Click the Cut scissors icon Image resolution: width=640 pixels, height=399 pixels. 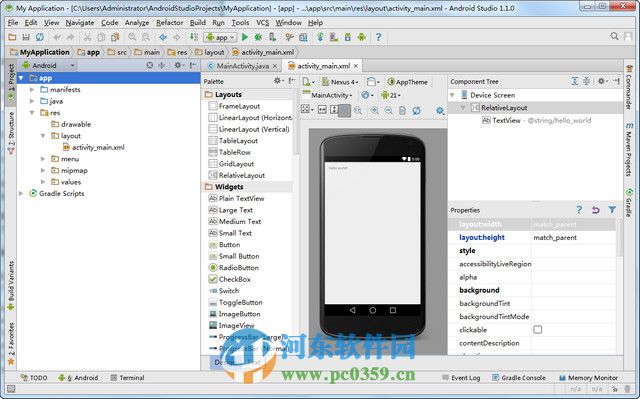tap(87, 38)
